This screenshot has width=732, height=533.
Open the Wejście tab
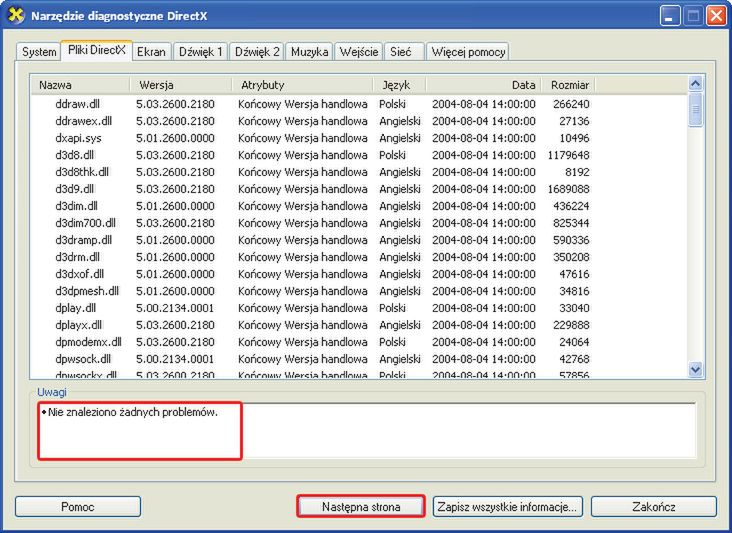coord(359,52)
